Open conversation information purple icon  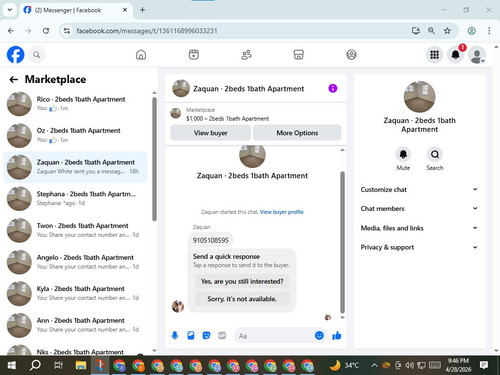[x=333, y=88]
